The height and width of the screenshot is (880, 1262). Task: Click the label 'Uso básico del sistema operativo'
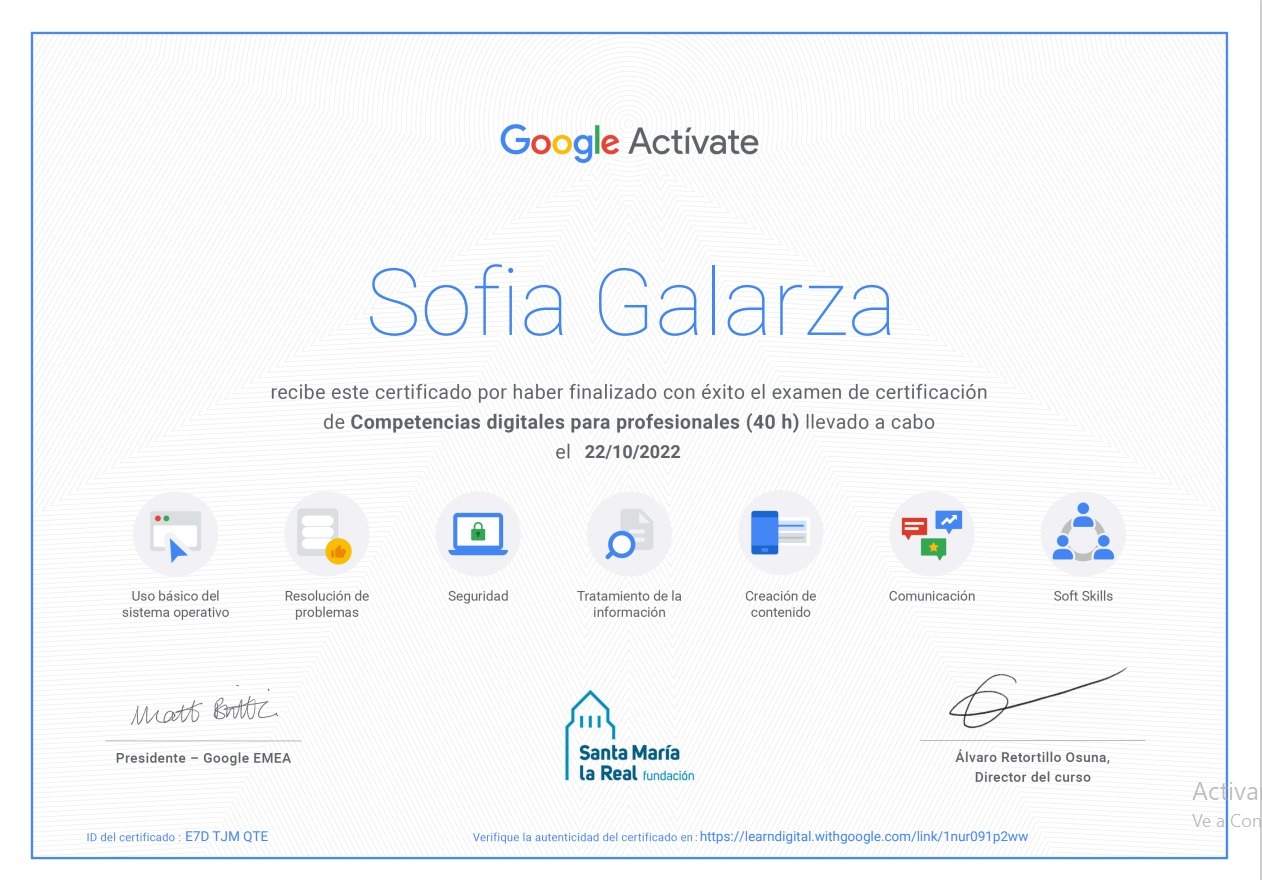click(176, 604)
